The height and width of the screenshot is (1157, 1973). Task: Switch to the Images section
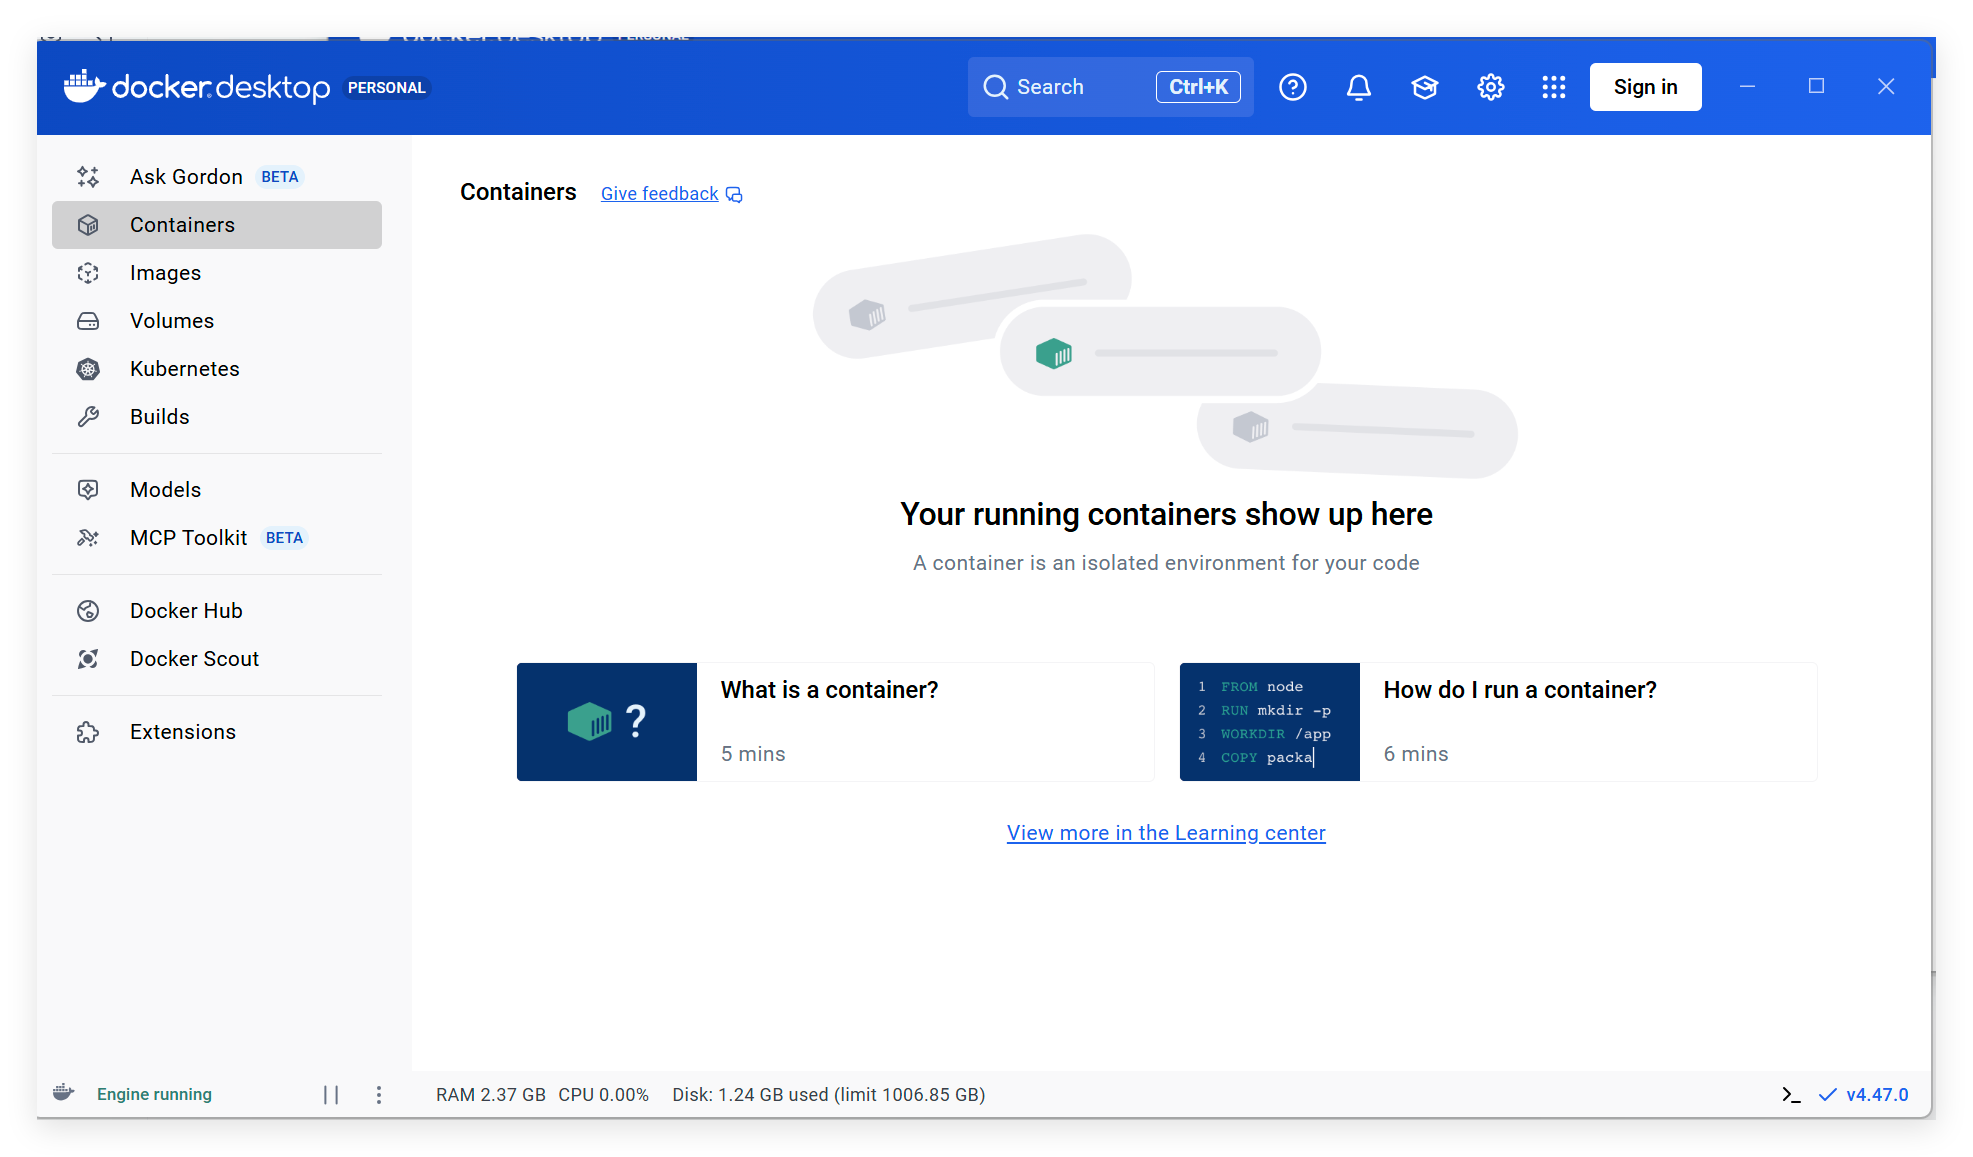(165, 273)
